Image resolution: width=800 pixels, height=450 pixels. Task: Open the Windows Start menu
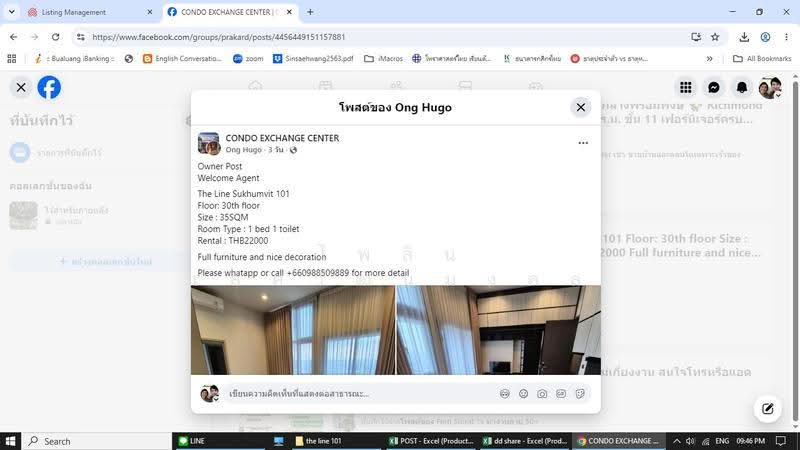click(10, 441)
